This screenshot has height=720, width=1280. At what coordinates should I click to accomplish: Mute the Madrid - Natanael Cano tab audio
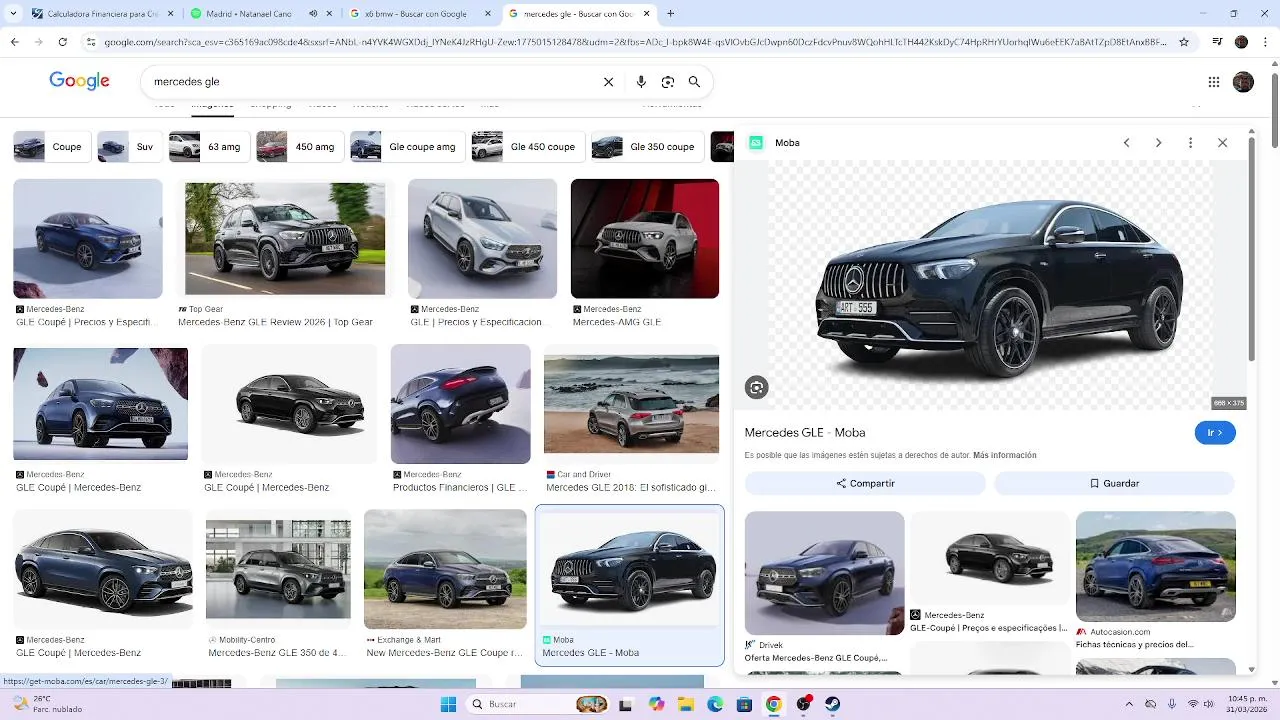click(314, 14)
